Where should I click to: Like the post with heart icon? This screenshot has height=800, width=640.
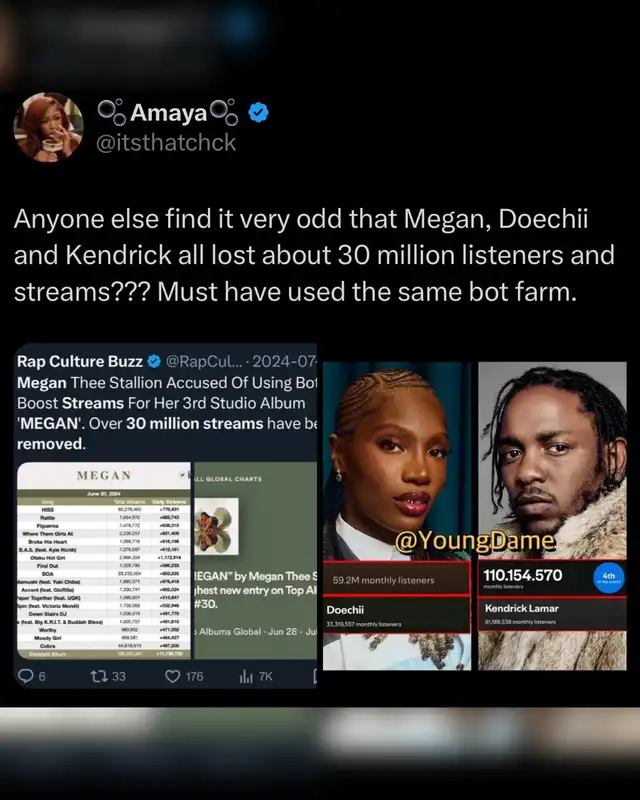tap(167, 677)
